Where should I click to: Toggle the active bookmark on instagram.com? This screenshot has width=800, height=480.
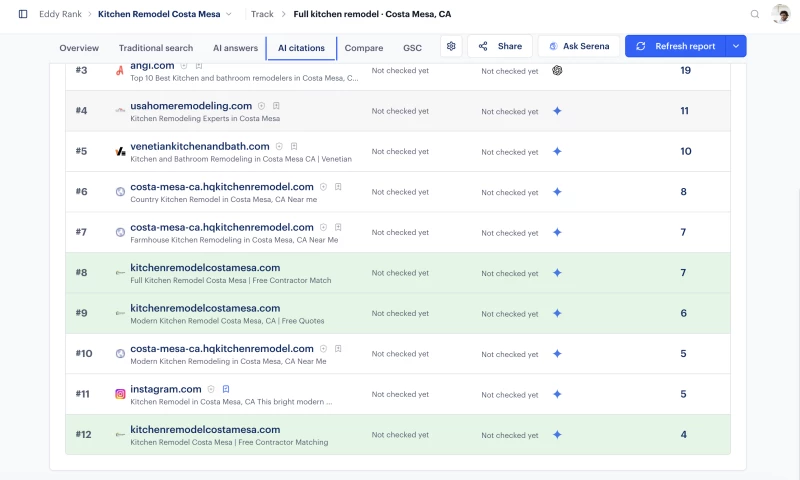point(226,389)
